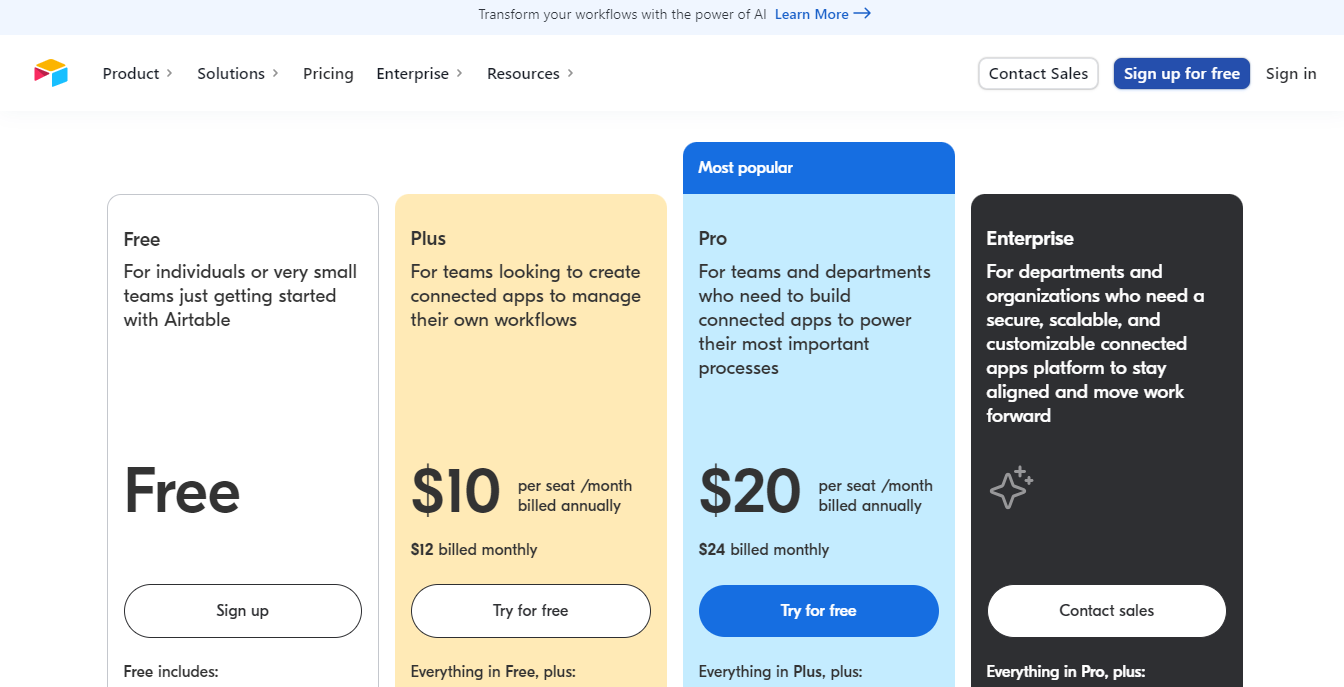The width and height of the screenshot is (1344, 687).
Task: Open the Enterprise navigation dropdown
Action: click(x=412, y=73)
